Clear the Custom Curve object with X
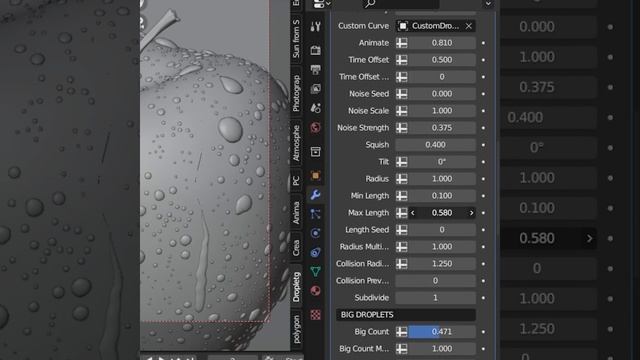Viewport: 640px width, 360px height. click(469, 26)
